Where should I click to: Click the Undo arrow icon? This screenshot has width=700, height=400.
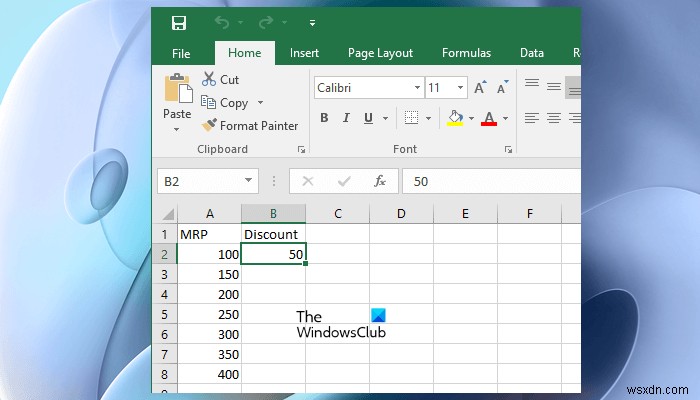point(222,22)
